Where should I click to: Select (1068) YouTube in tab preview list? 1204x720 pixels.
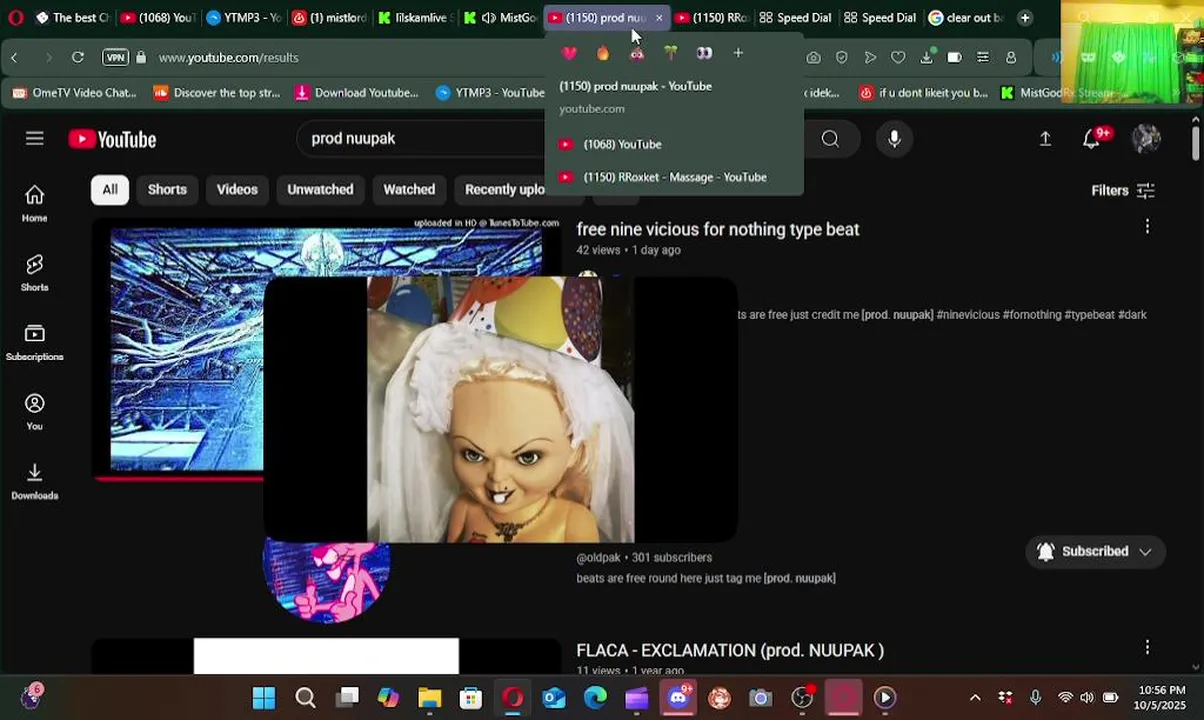pyautogui.click(x=673, y=144)
